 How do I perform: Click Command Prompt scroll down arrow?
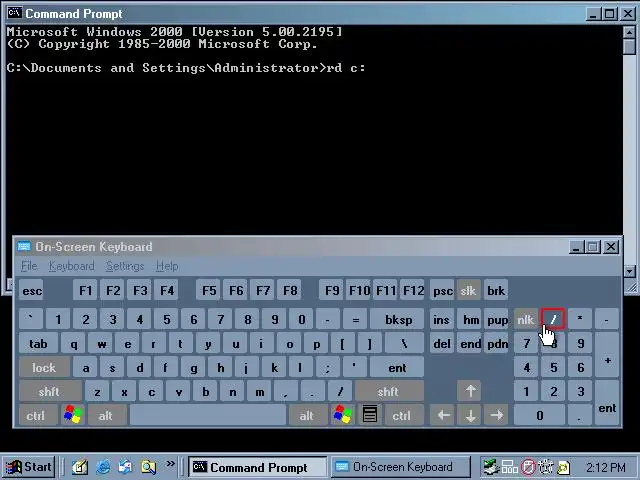[629, 271]
